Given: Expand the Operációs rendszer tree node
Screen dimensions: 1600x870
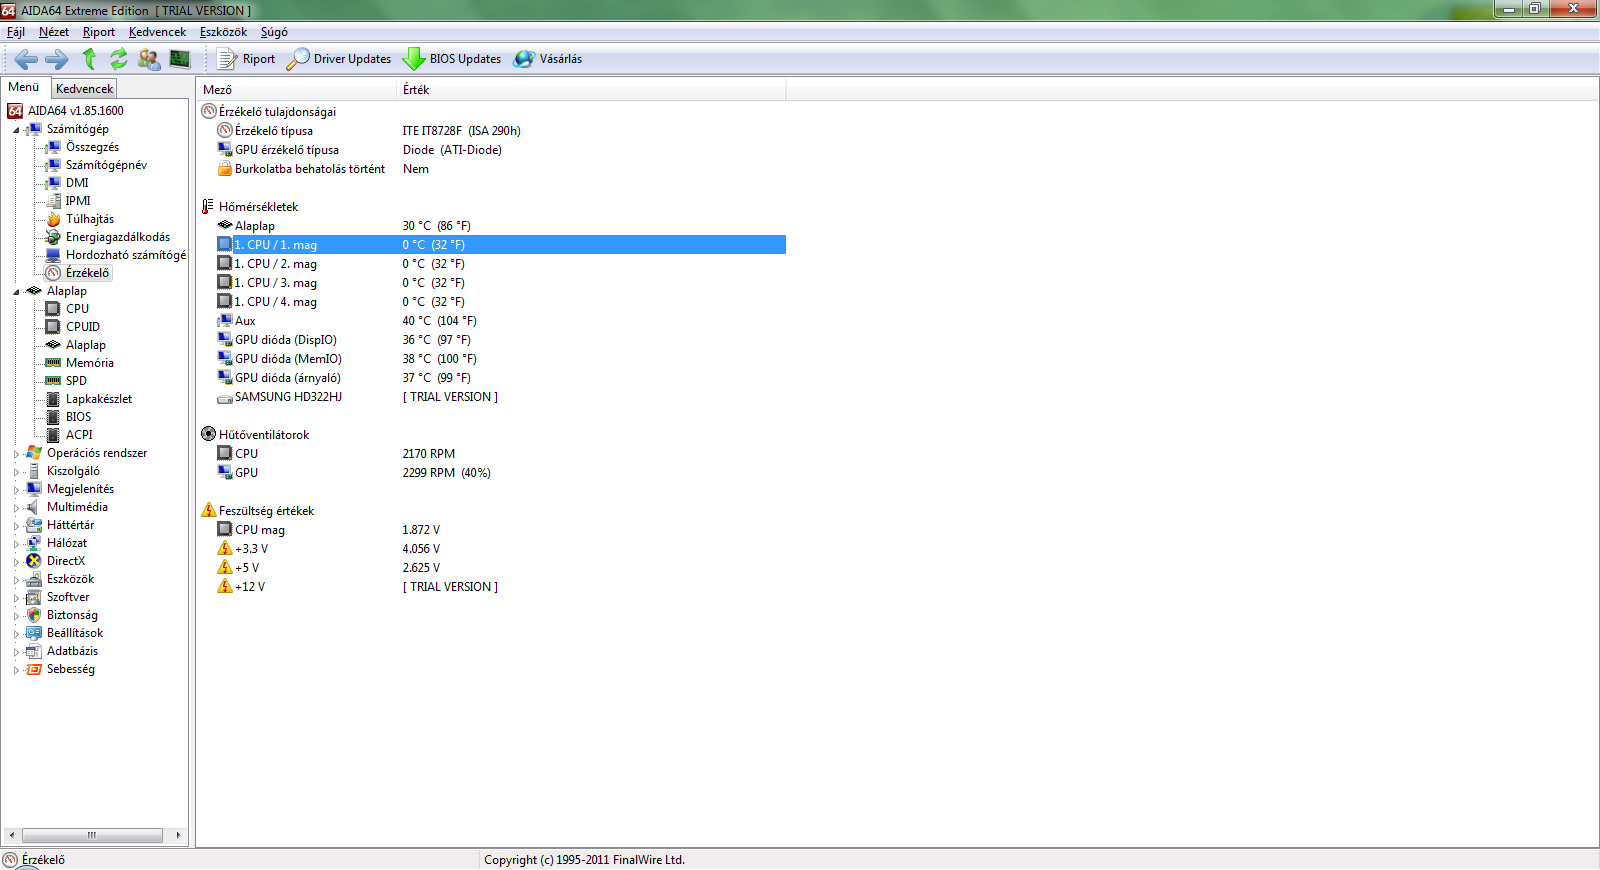Looking at the screenshot, I should (16, 454).
